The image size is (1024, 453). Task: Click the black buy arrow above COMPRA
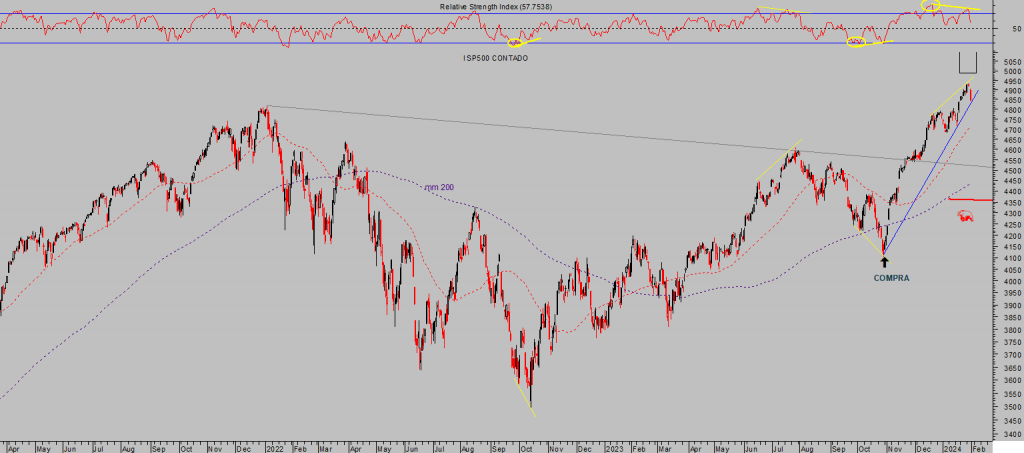[x=883, y=262]
